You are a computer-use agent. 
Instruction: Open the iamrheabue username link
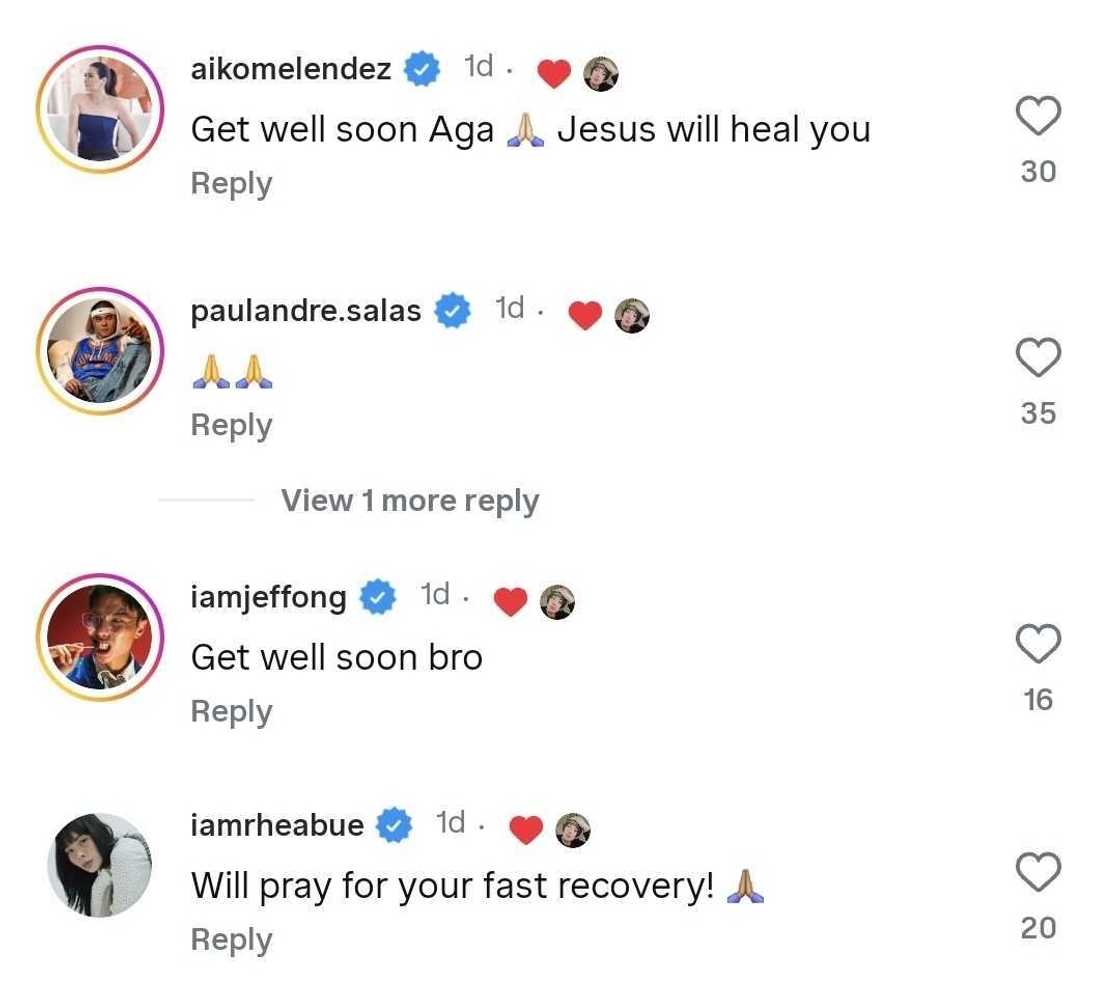(277, 825)
